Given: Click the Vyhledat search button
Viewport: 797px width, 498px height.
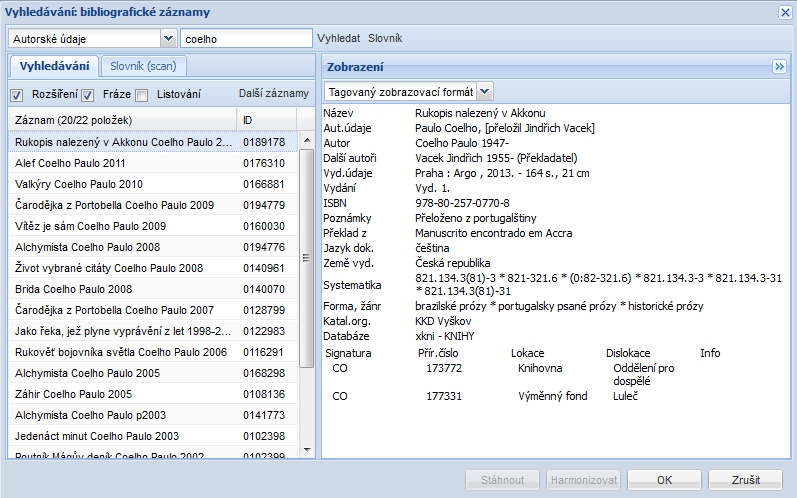Looking at the screenshot, I should (338, 38).
